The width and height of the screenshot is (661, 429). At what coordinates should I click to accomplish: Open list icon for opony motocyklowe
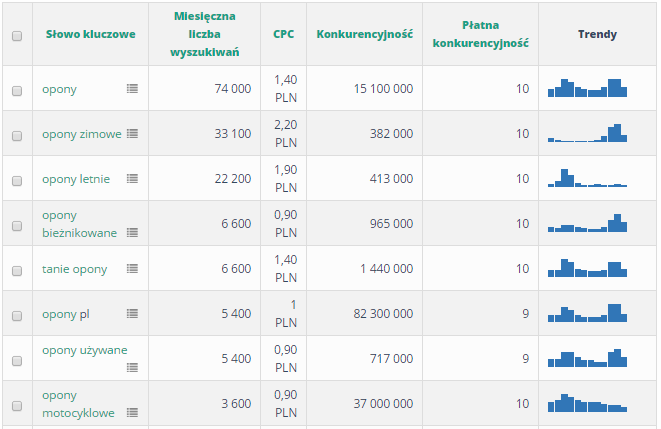pos(132,412)
